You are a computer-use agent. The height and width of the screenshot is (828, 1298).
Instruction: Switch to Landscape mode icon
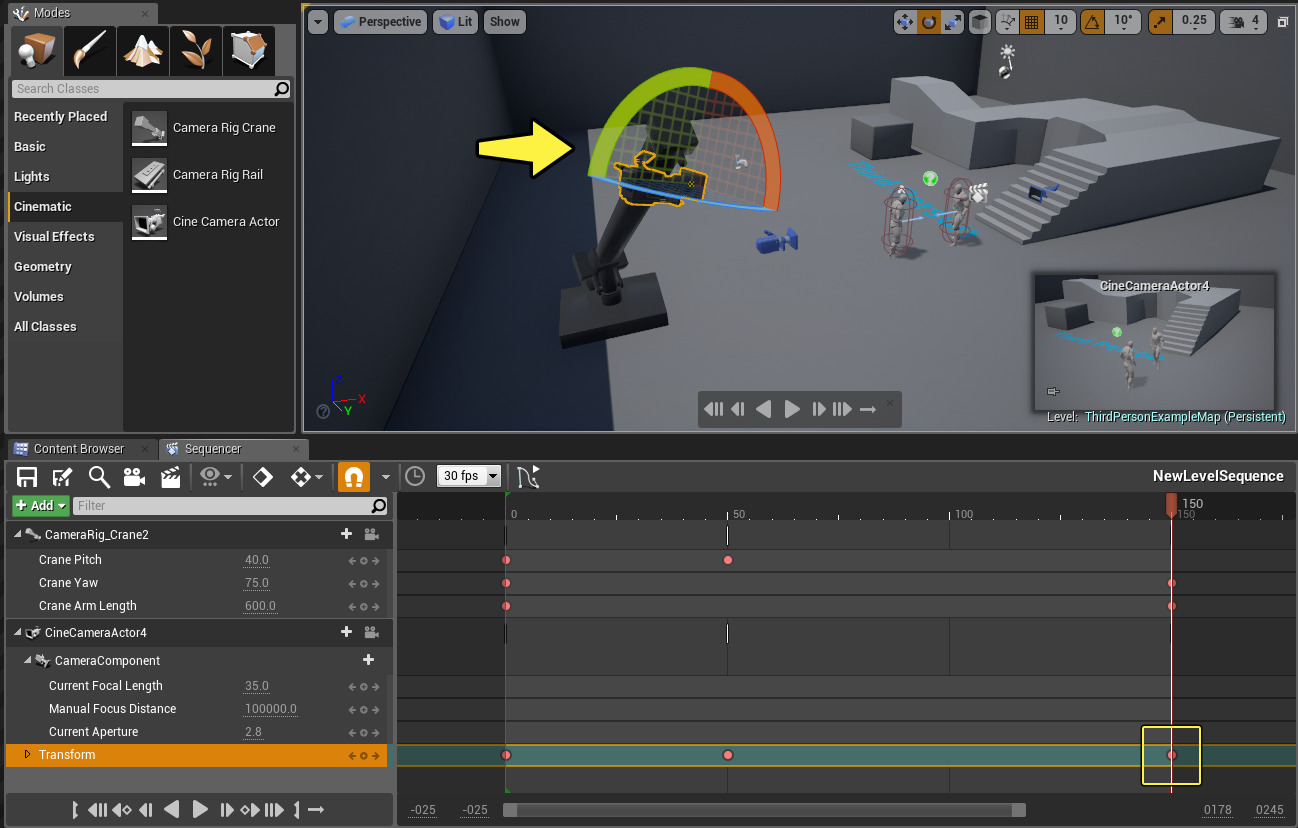click(143, 50)
